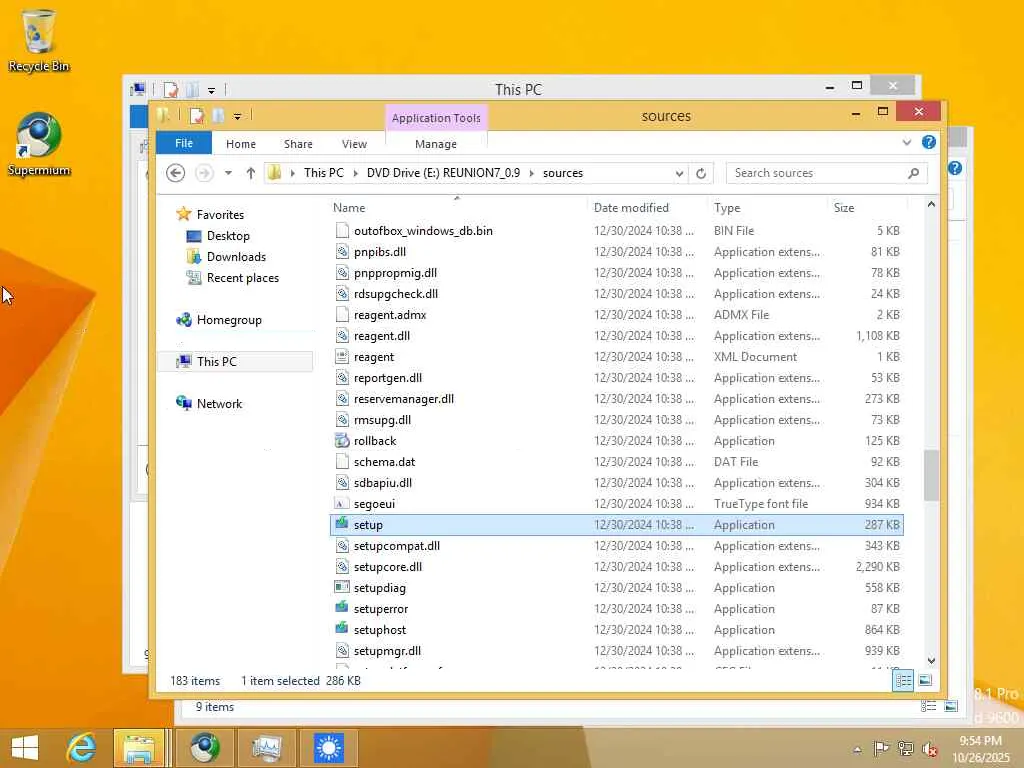This screenshot has width=1024, height=768.
Task: Sort by Size column header
Action: point(867,208)
